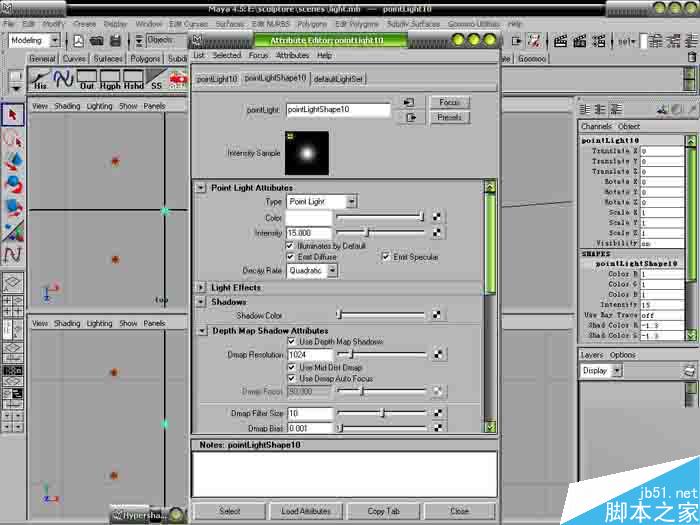Open the Polygons shelf tab

click(x=145, y=58)
